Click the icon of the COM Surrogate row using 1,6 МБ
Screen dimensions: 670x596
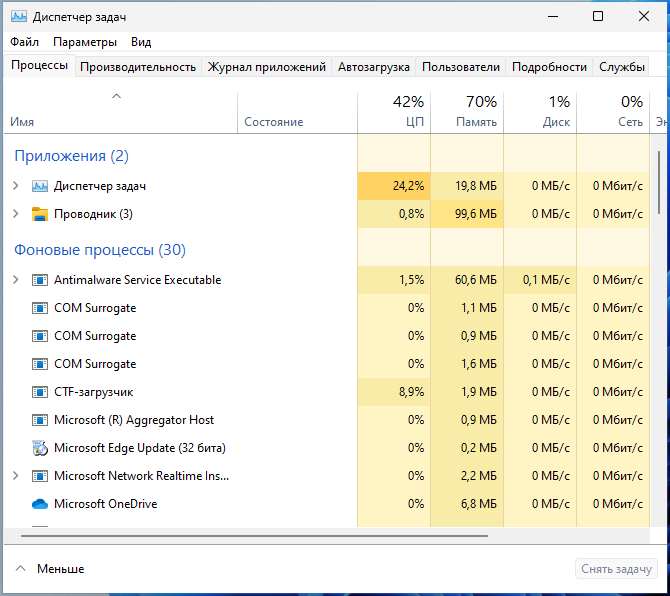click(x=40, y=364)
